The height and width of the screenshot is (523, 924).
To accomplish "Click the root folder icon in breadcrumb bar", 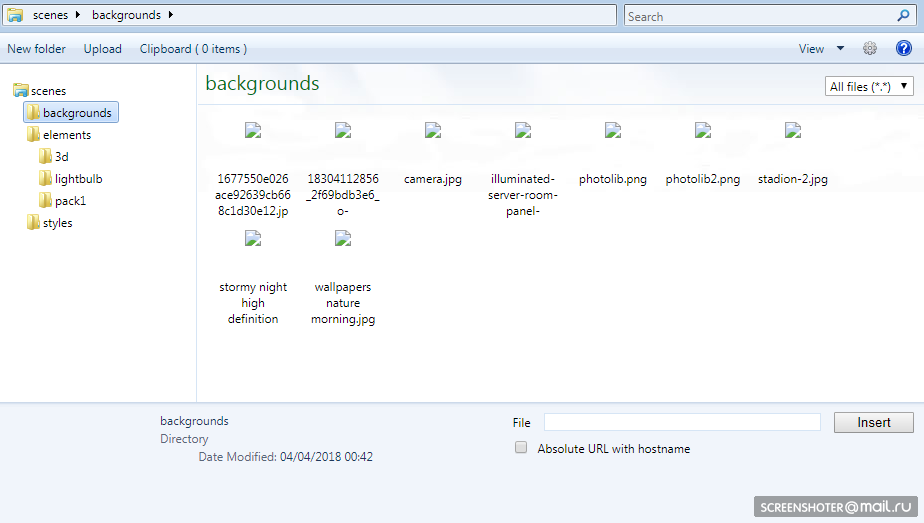I will [x=15, y=15].
